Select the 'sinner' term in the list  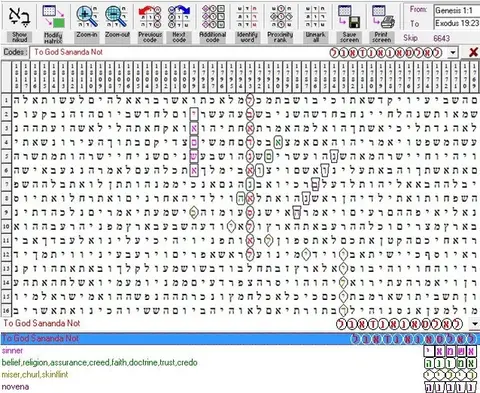click(12, 351)
